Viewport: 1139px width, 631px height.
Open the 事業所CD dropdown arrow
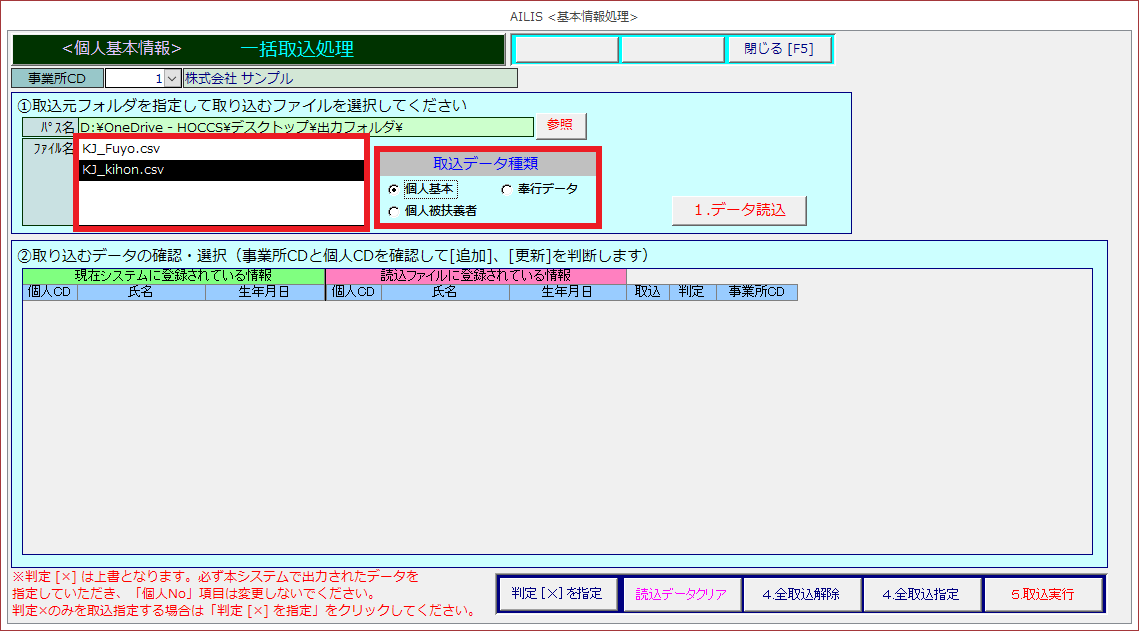tap(171, 78)
